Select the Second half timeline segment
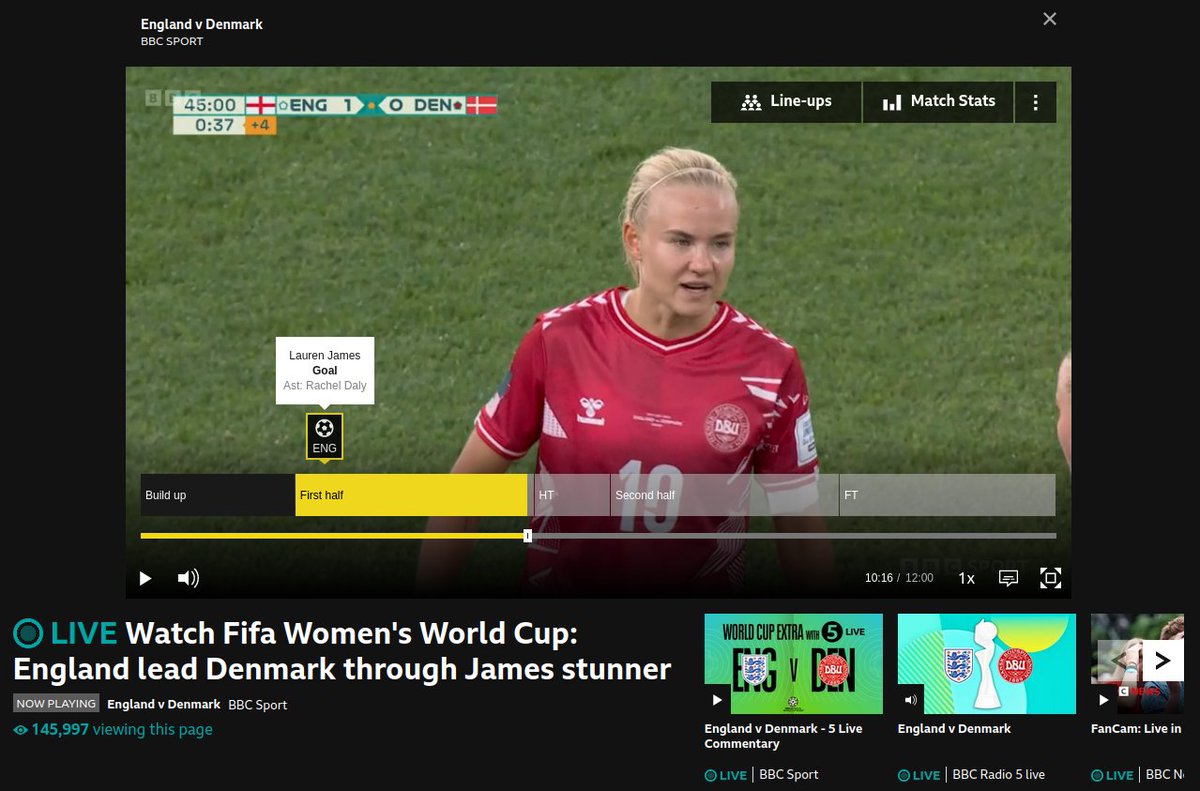1200x791 pixels. [725, 495]
